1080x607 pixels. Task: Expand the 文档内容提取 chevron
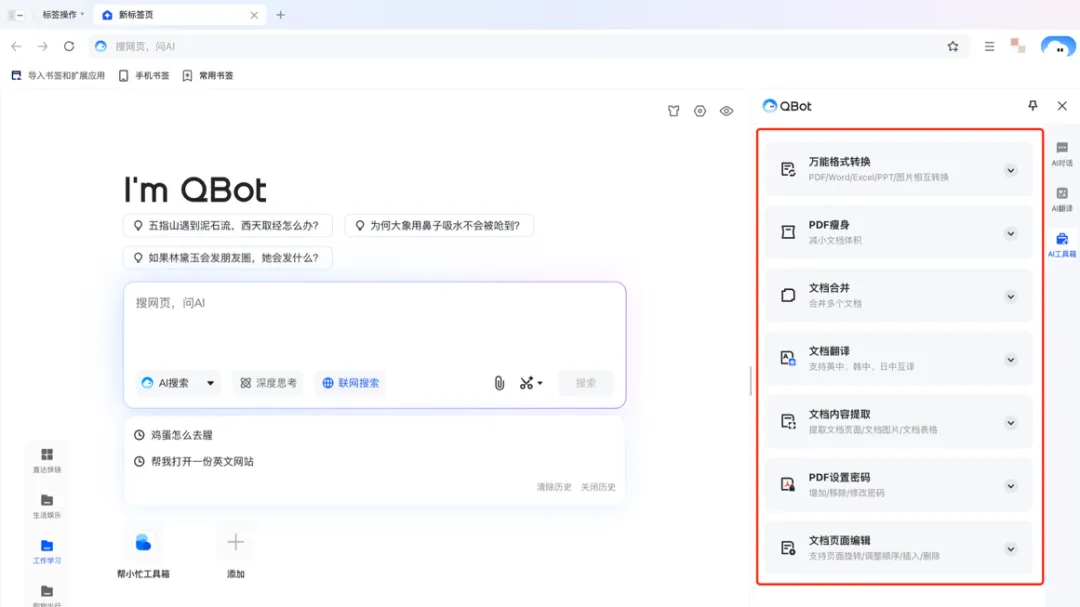pyautogui.click(x=1010, y=423)
